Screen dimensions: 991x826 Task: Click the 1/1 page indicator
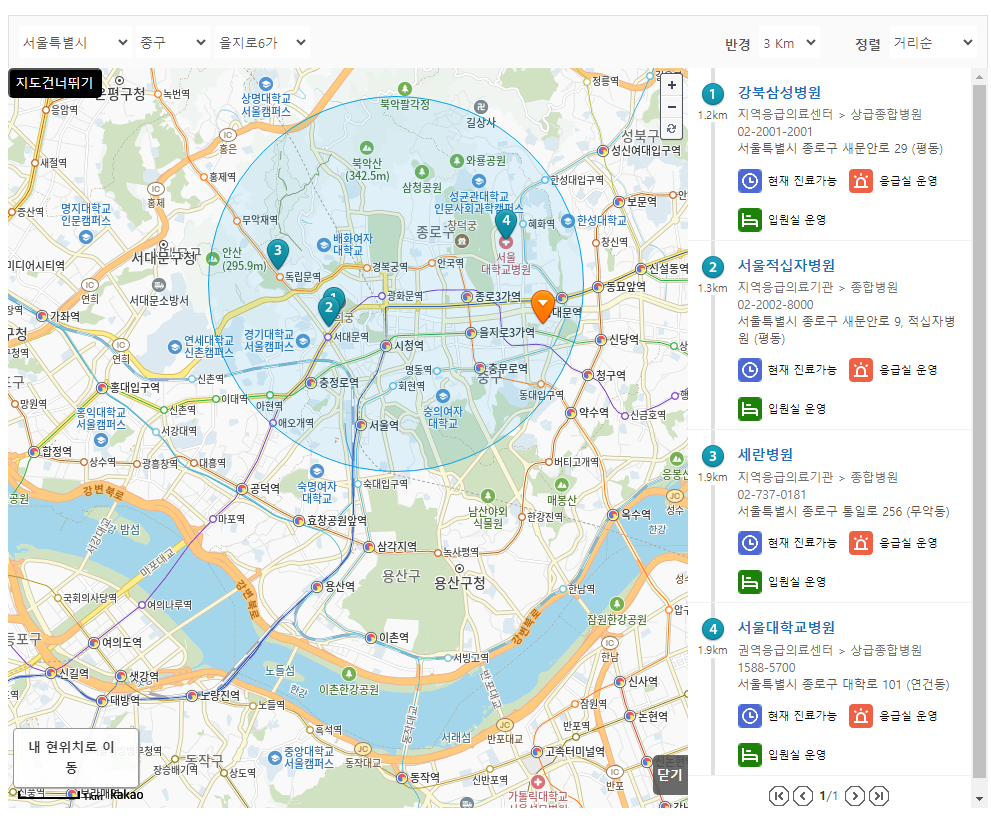[828, 796]
